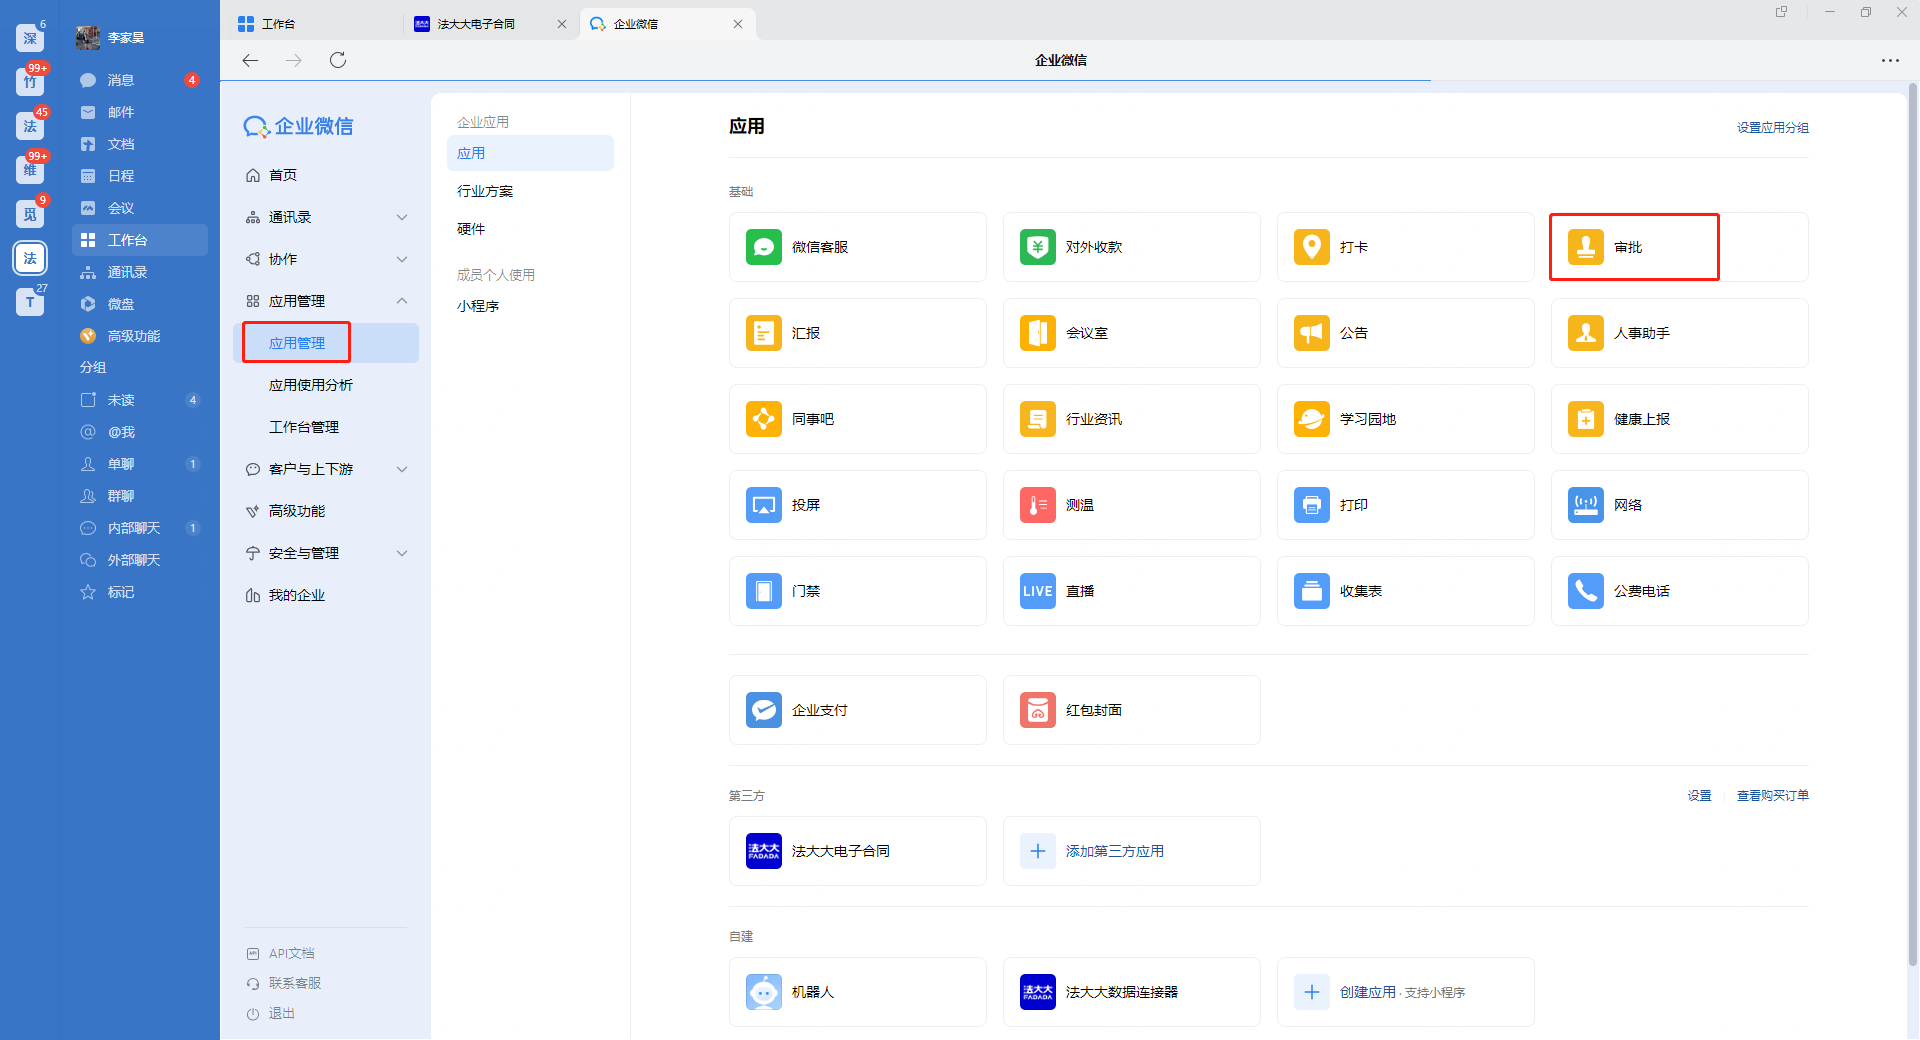Open the 同事吧 app icon

pyautogui.click(x=763, y=419)
